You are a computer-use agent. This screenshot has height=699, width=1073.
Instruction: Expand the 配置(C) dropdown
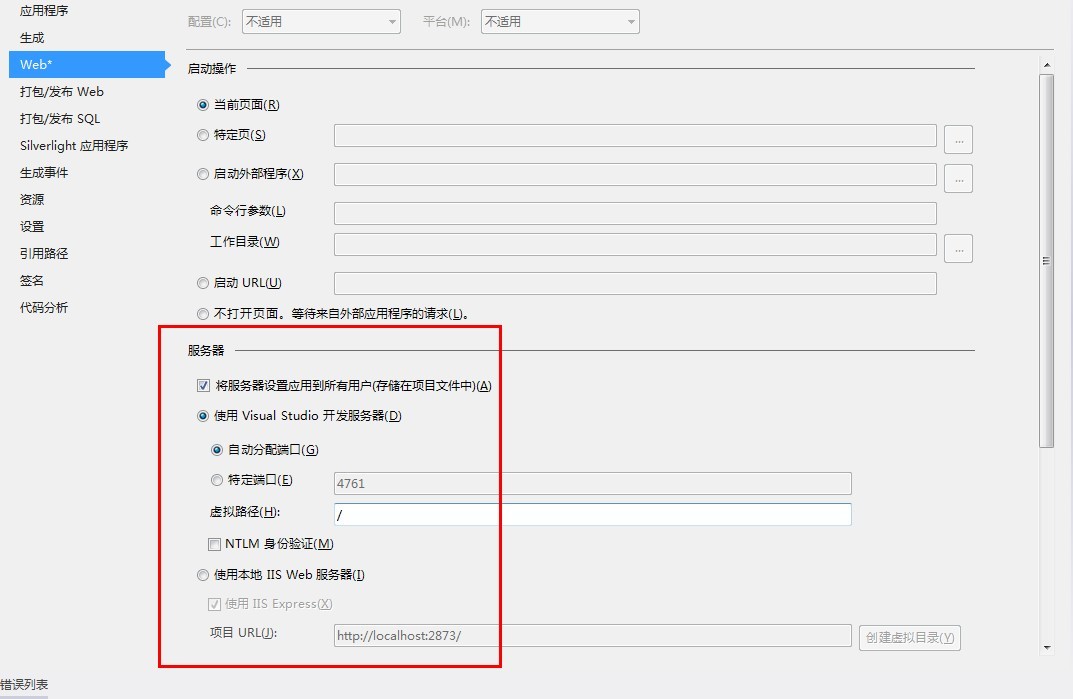click(x=321, y=22)
